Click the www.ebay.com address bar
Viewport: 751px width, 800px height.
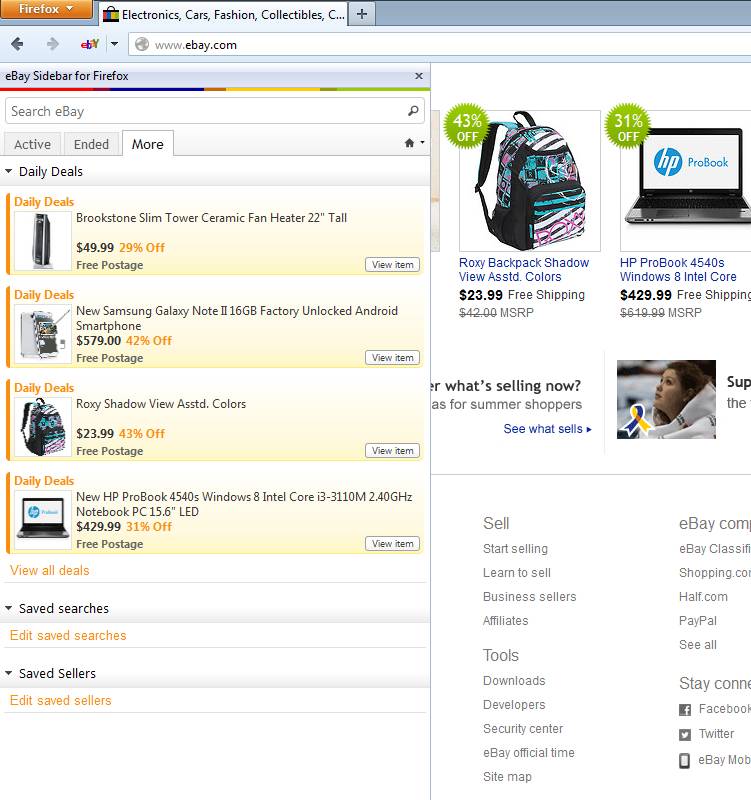point(439,45)
